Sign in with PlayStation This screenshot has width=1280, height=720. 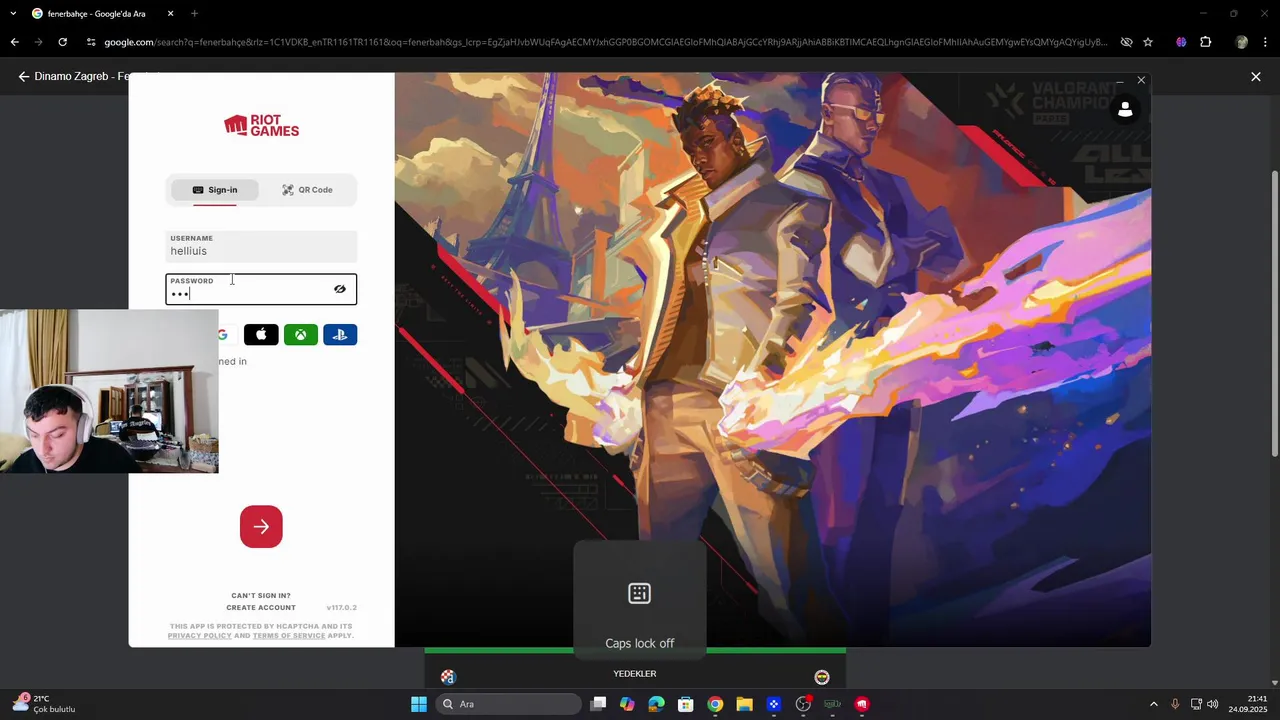tap(340, 335)
